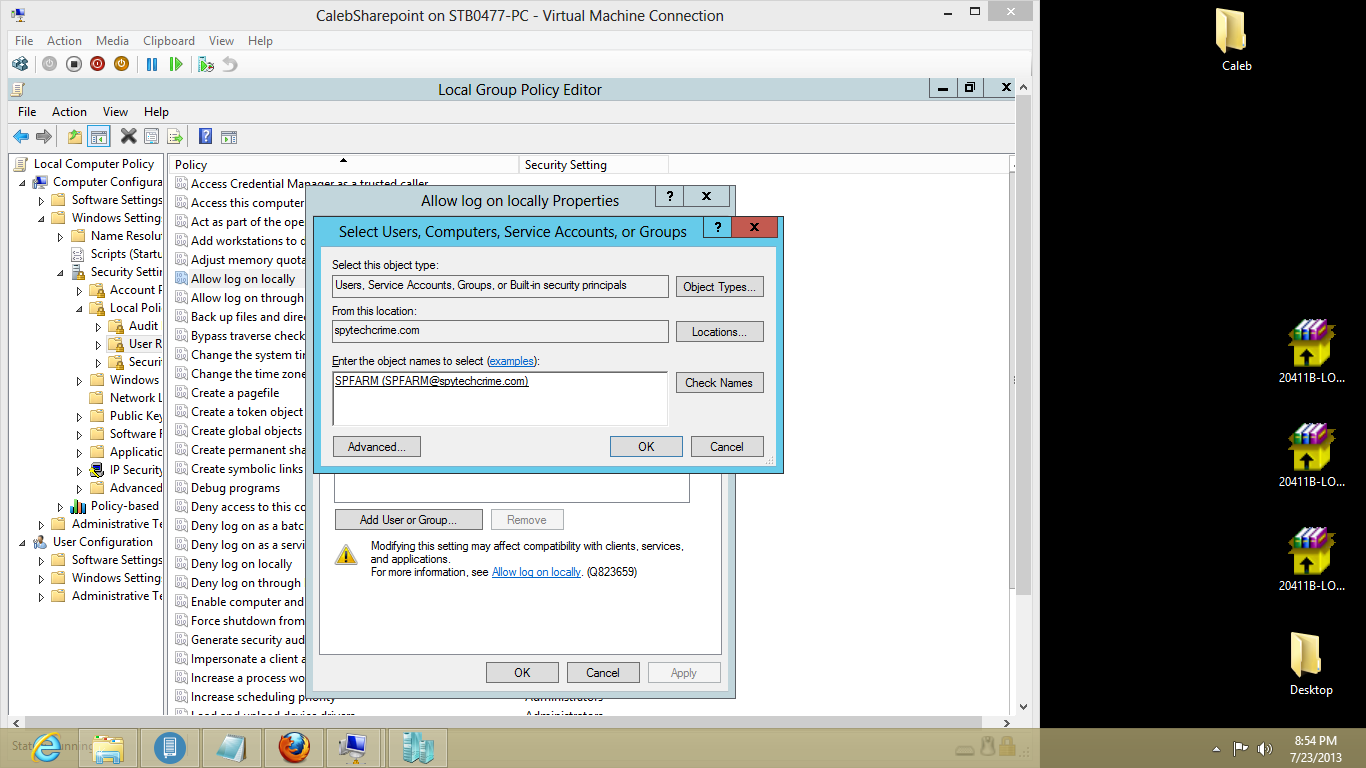Click the notepad icon in the taskbar
The width and height of the screenshot is (1366, 768).
tap(232, 747)
